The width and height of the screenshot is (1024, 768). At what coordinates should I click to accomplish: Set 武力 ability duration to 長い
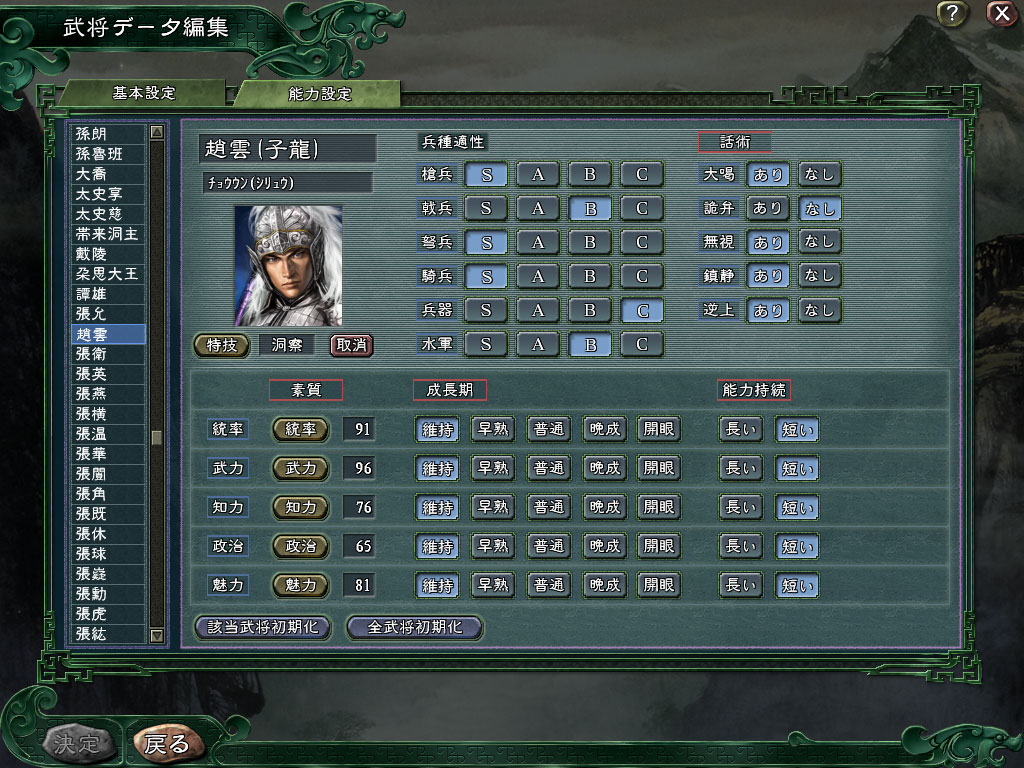[x=741, y=468]
